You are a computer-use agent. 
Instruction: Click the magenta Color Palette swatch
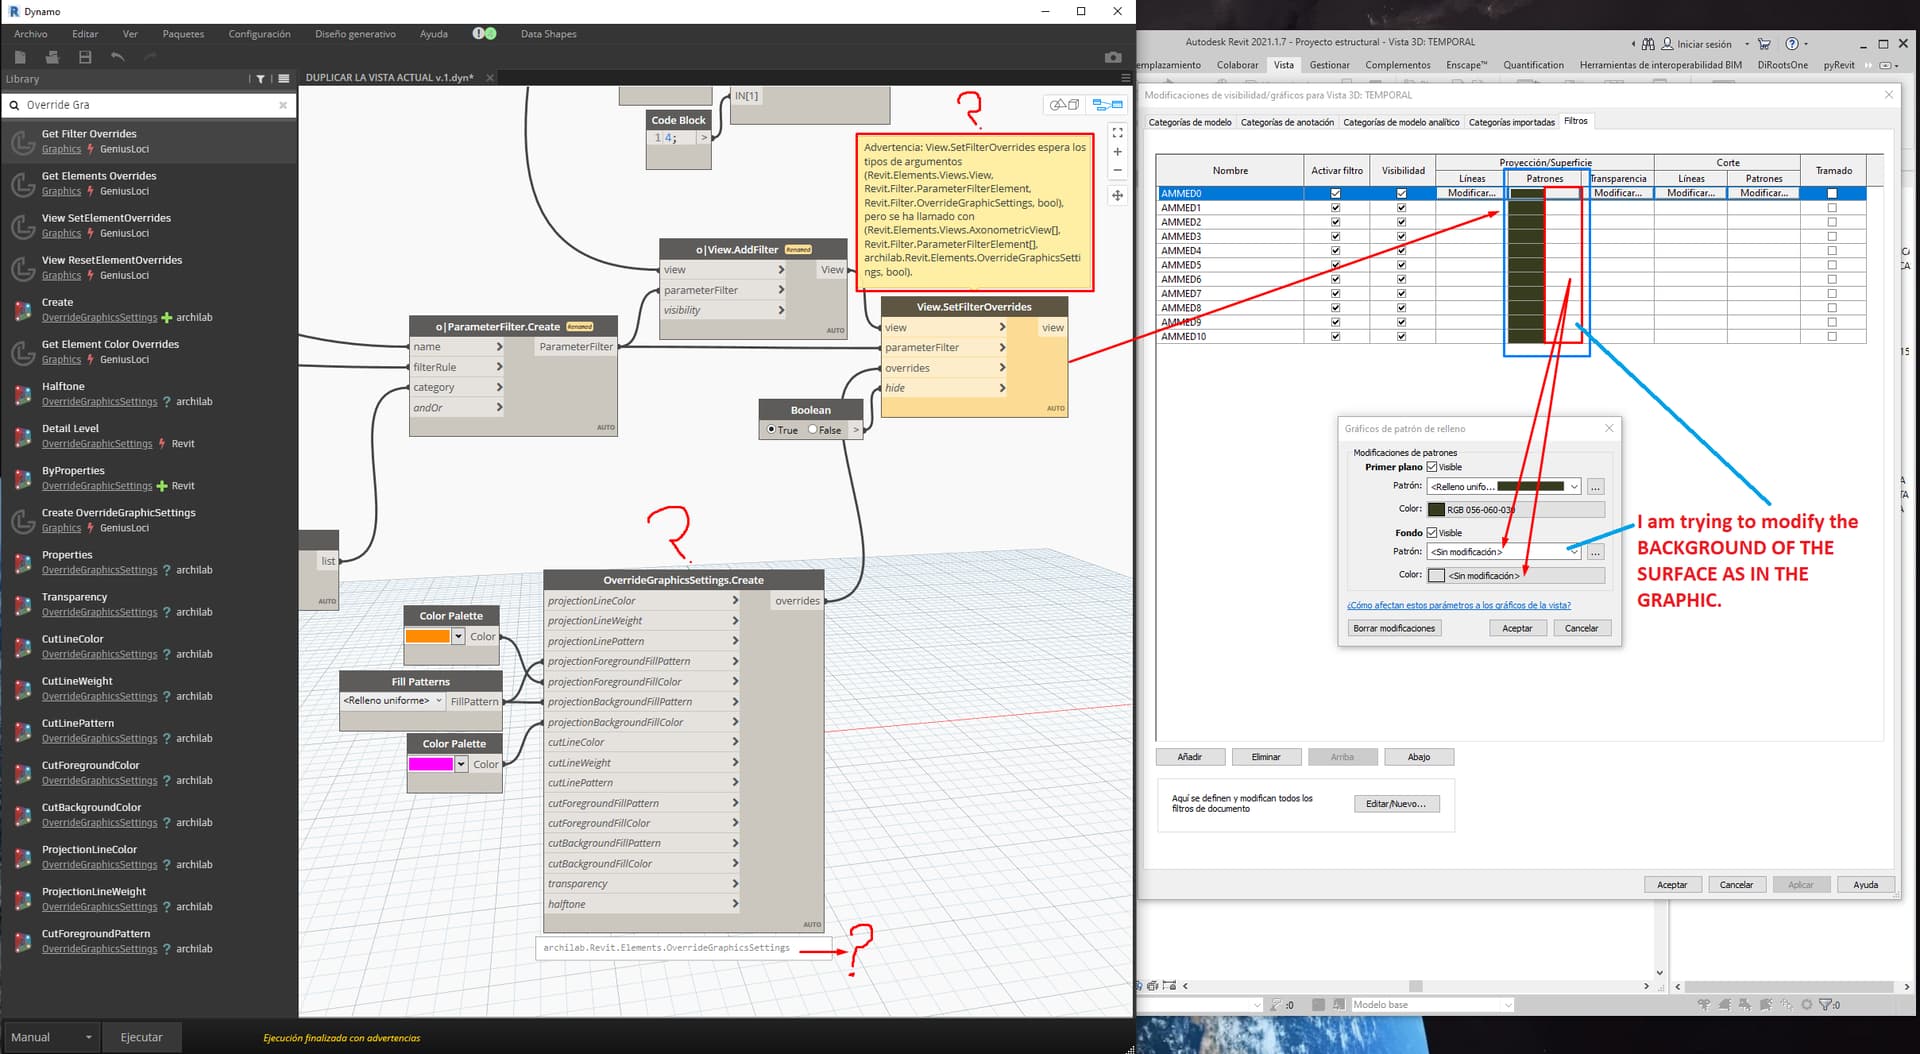tap(431, 764)
